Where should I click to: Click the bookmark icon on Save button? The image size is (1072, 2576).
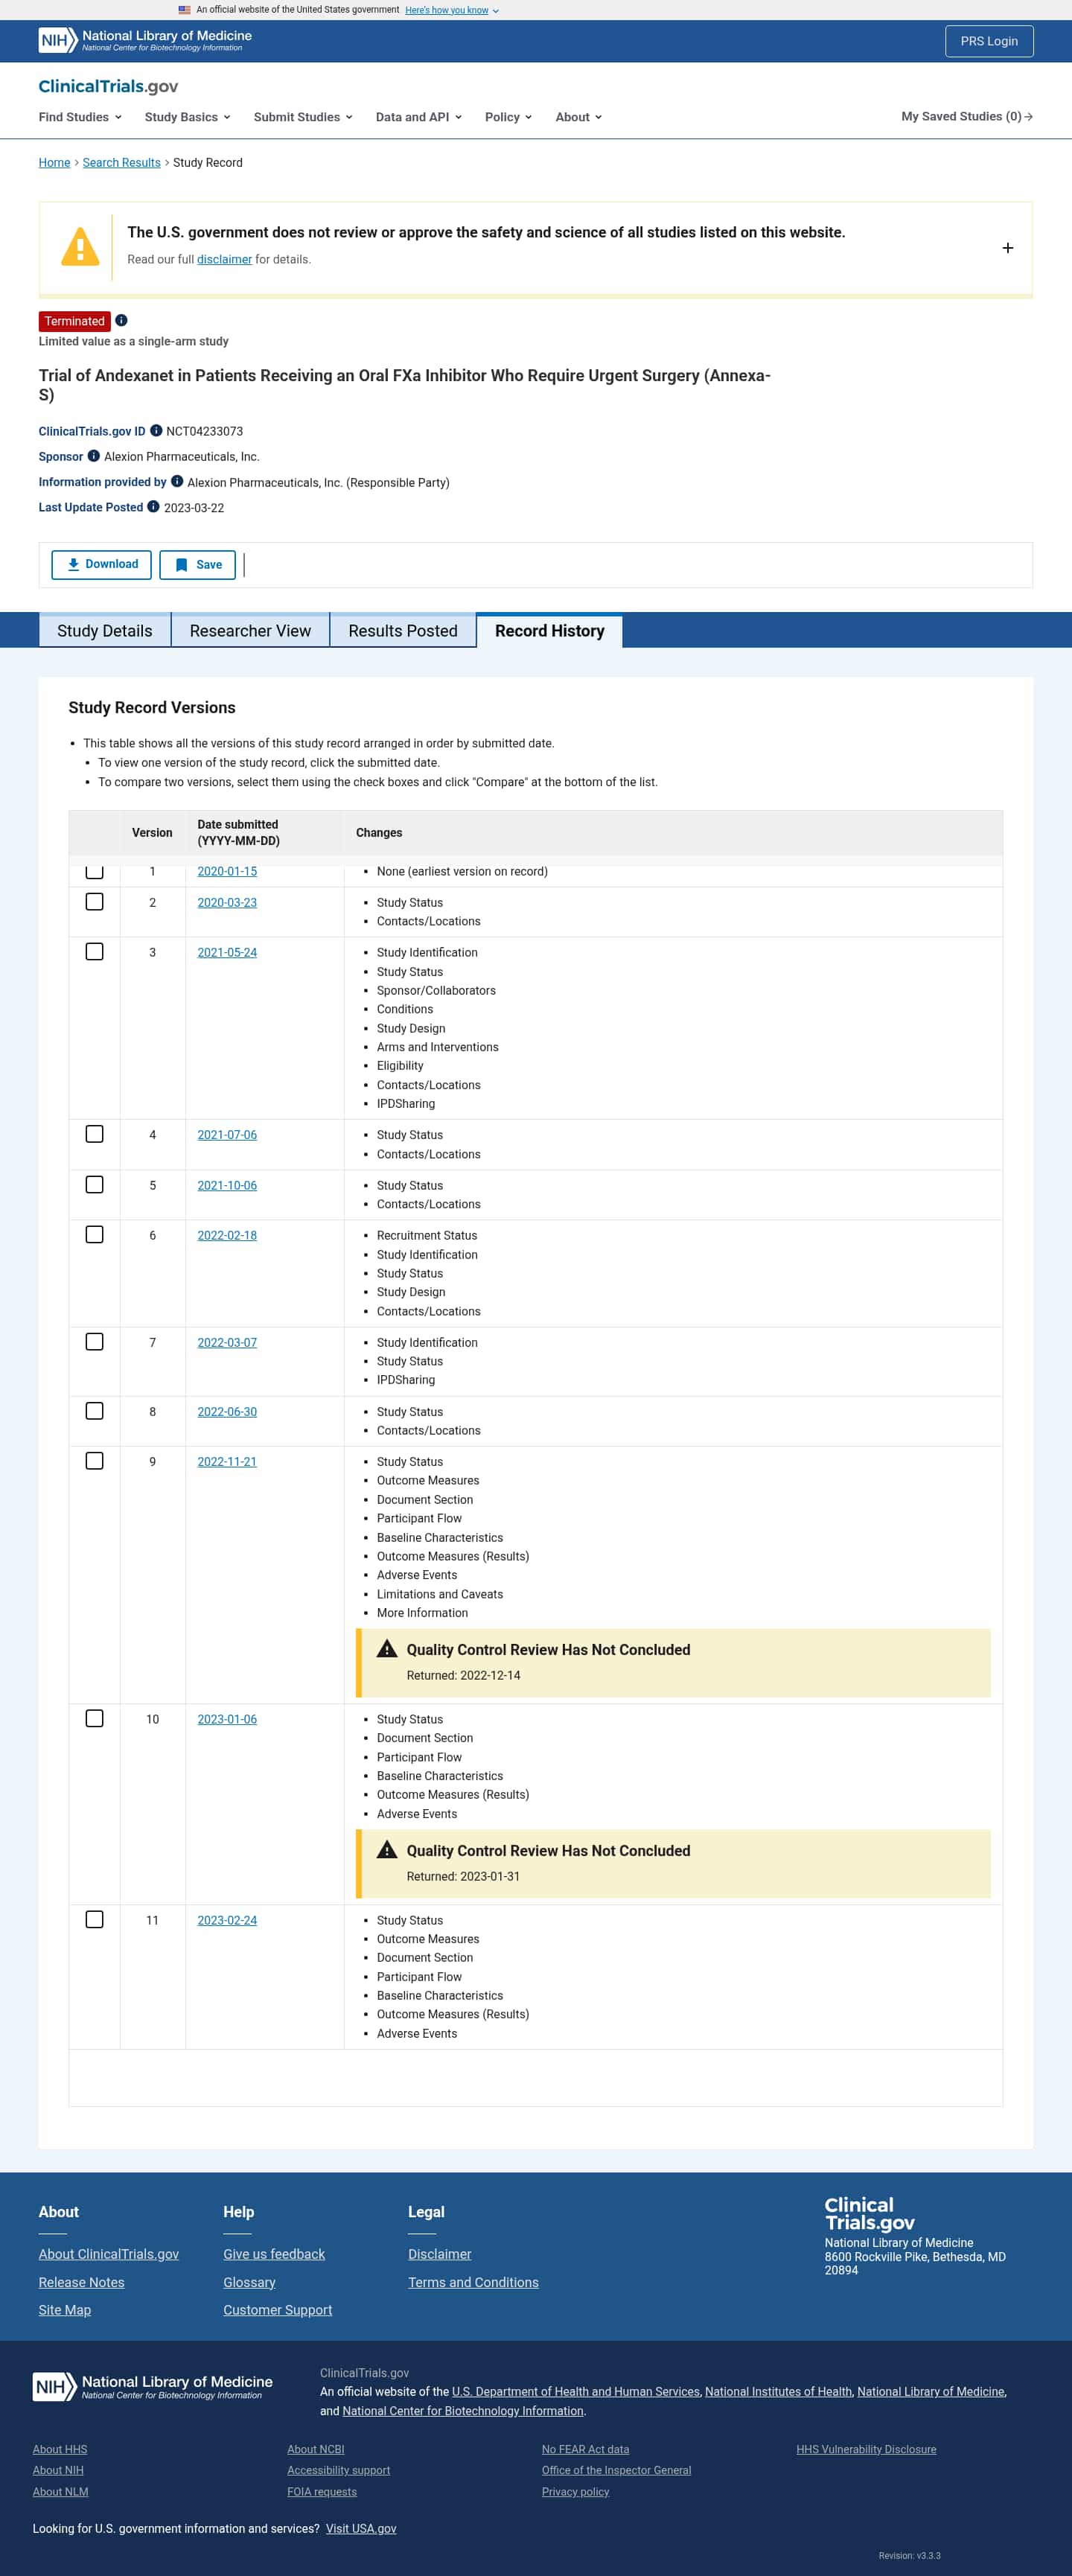pos(181,565)
